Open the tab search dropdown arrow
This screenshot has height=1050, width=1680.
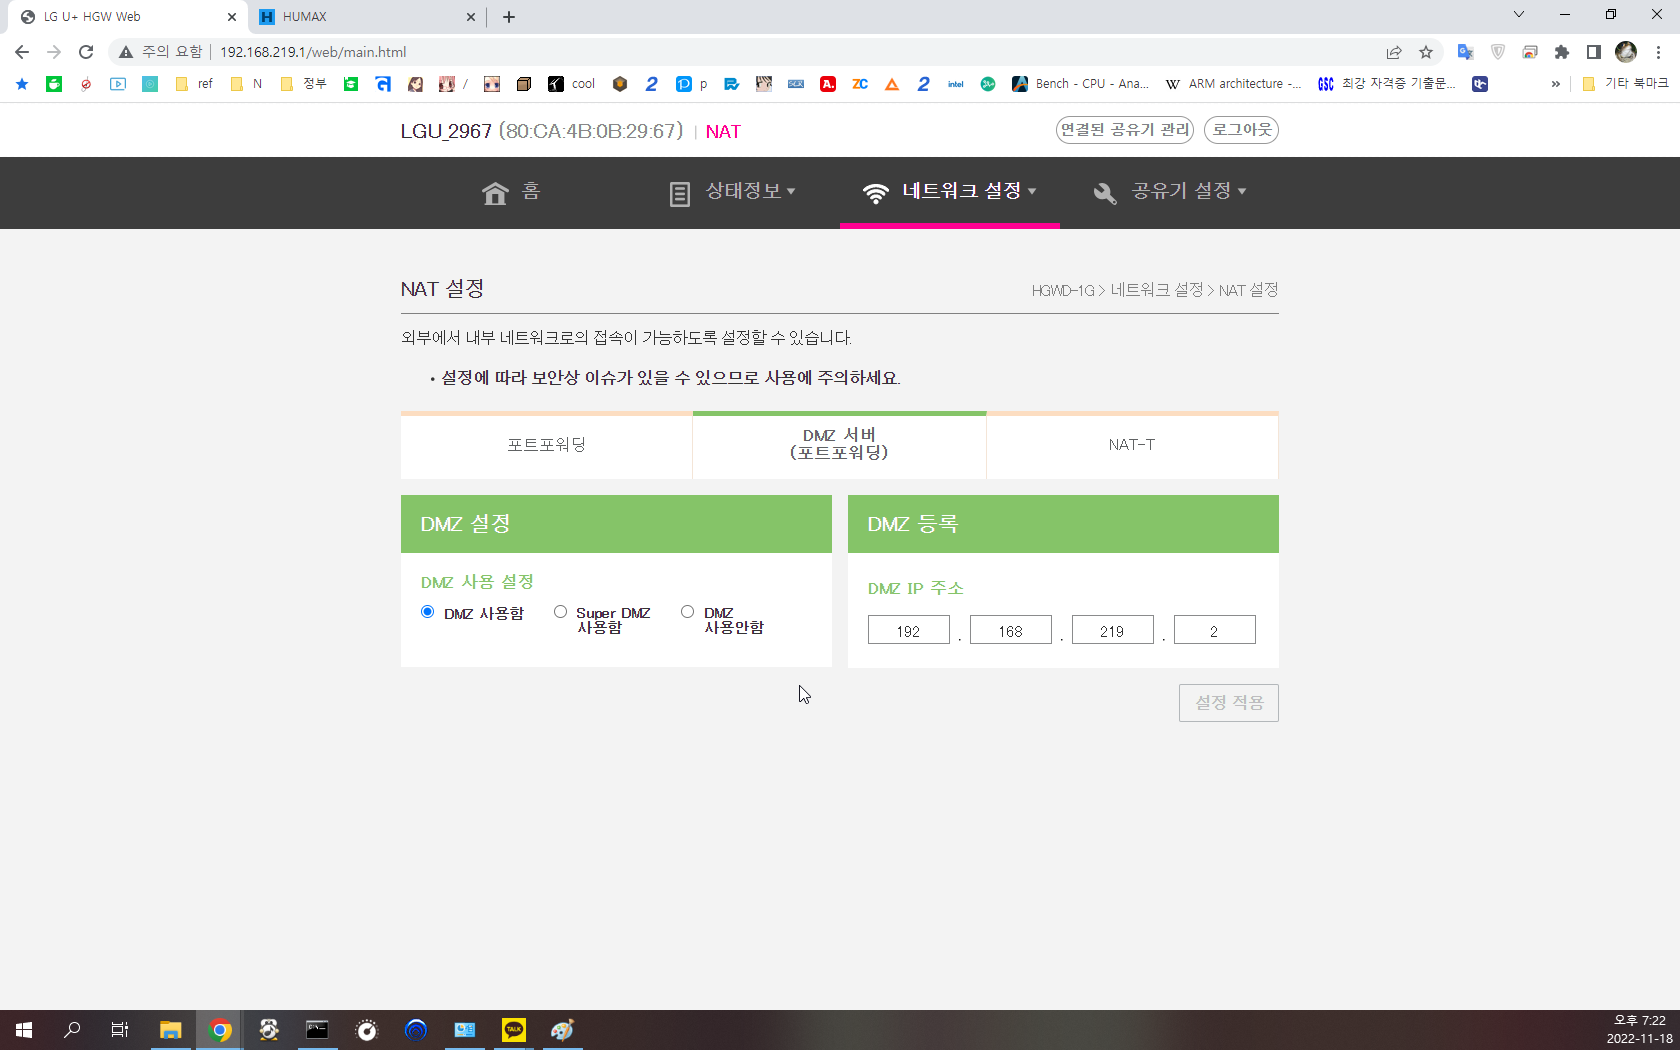pos(1519,14)
